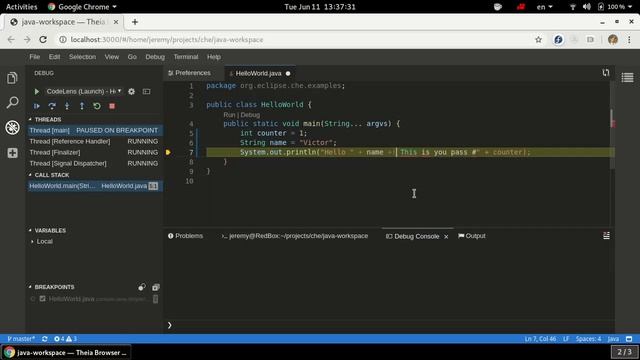Select Thread [main] paused on breakpoint

tap(94, 130)
